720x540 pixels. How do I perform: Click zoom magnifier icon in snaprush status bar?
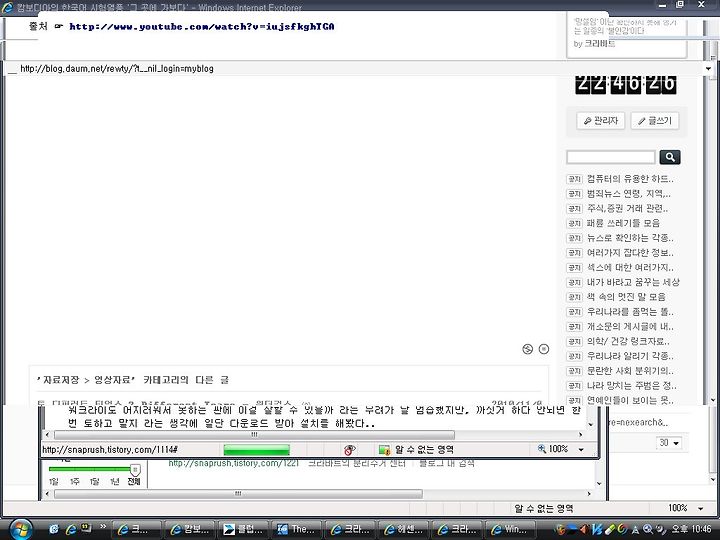click(542, 449)
